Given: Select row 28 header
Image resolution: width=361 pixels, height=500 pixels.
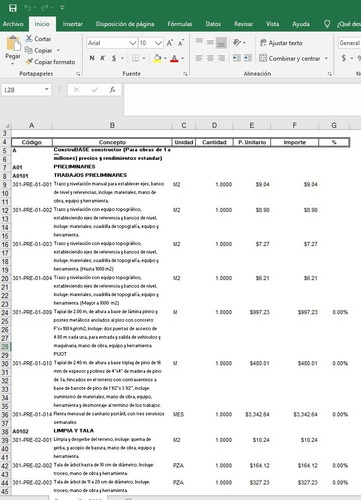Looking at the screenshot, I should coord(5,347).
